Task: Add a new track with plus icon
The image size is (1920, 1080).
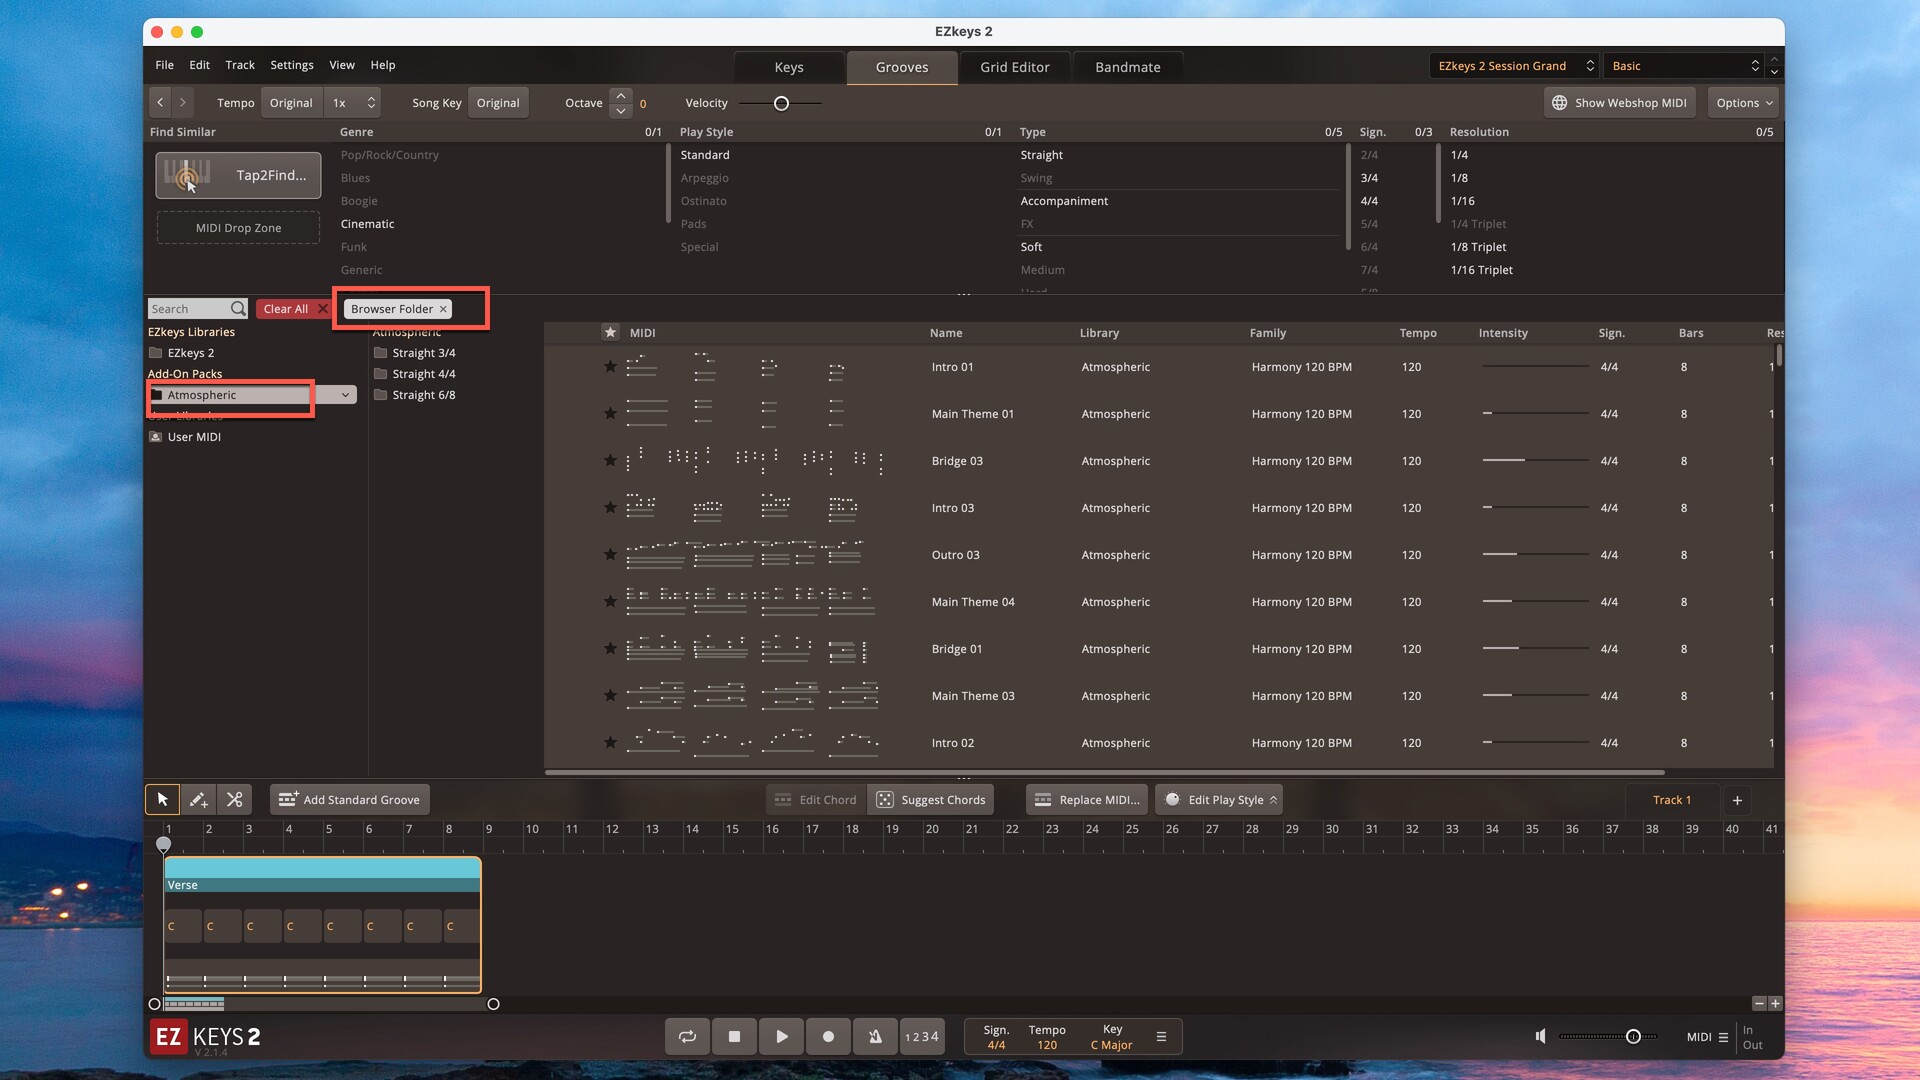Action: click(x=1737, y=800)
